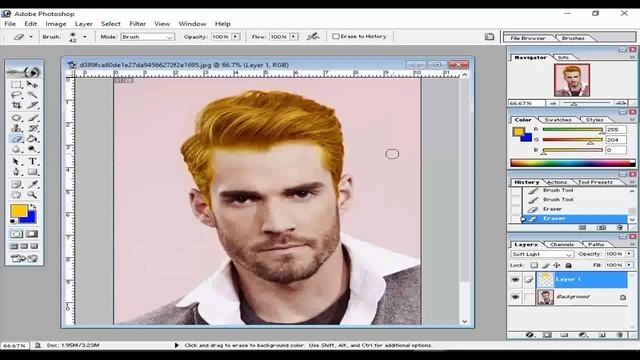Open the Window menu

tap(192, 24)
